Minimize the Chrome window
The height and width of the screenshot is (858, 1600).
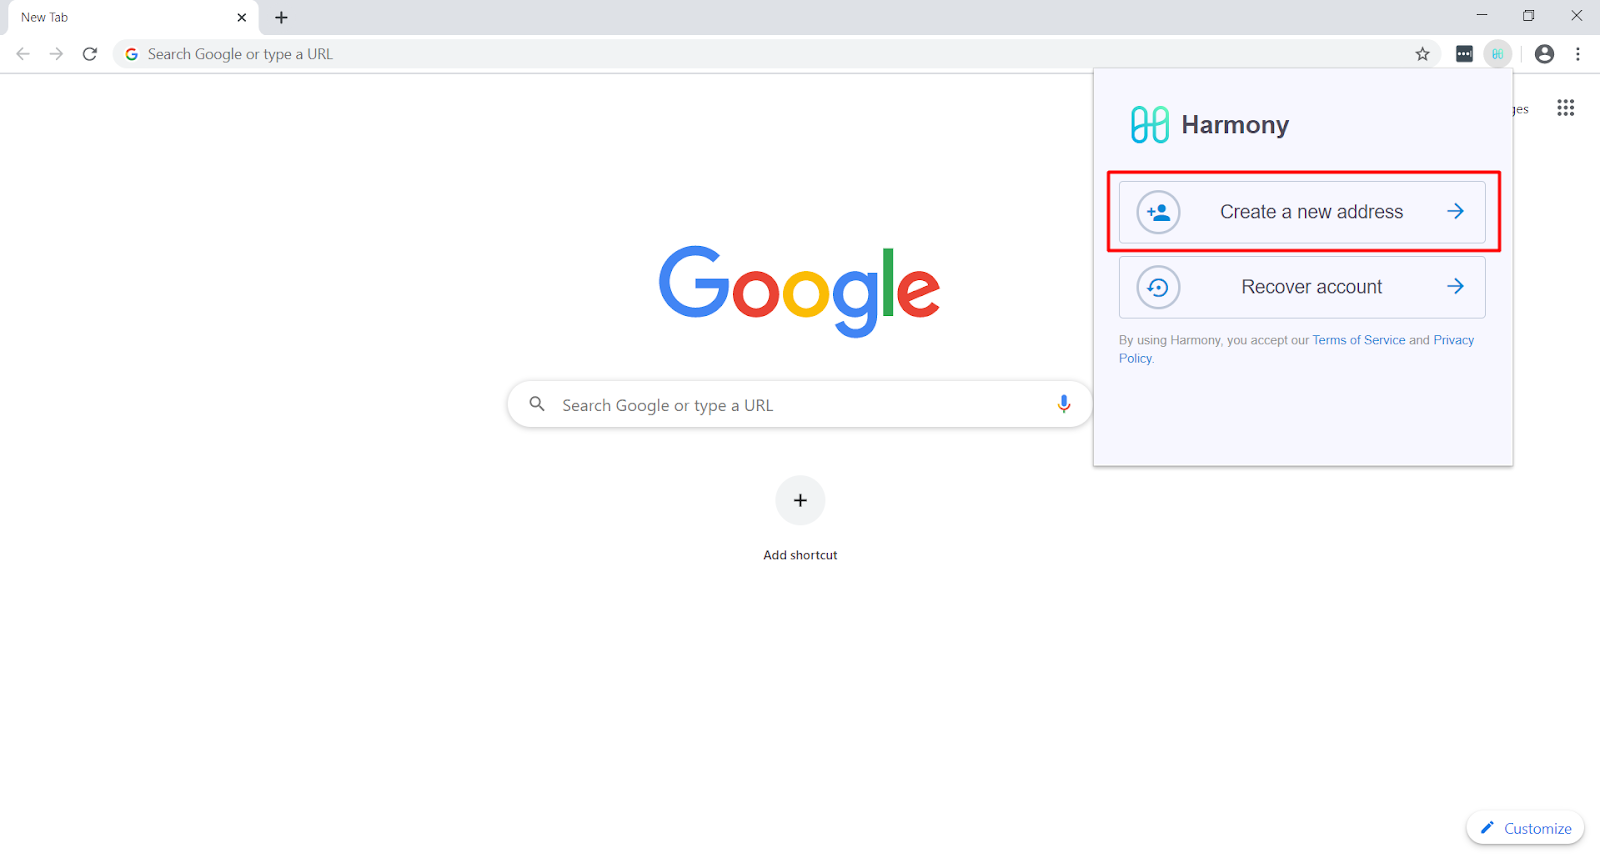(1482, 15)
